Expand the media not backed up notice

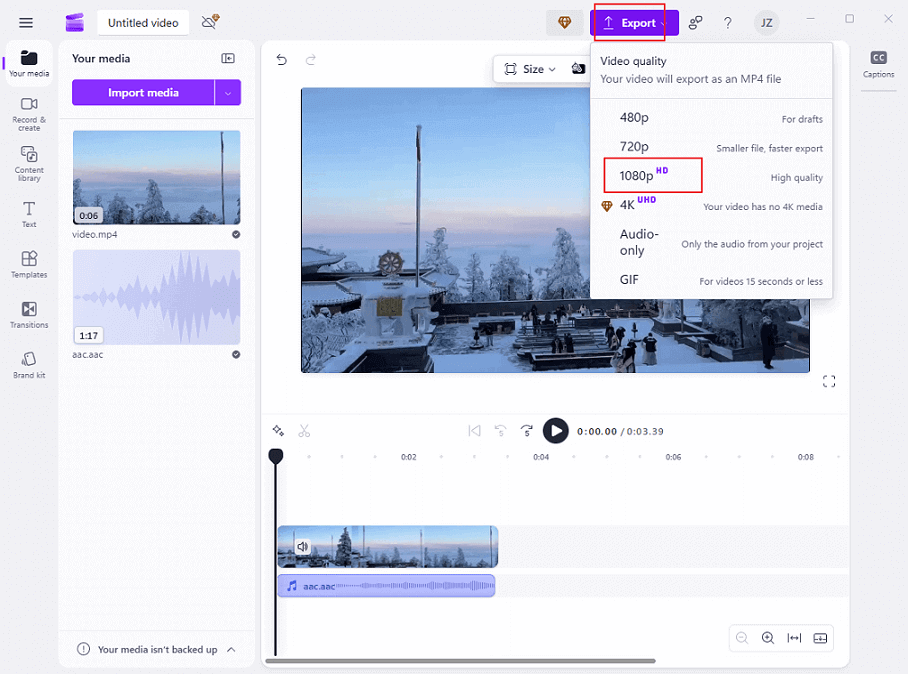point(231,650)
